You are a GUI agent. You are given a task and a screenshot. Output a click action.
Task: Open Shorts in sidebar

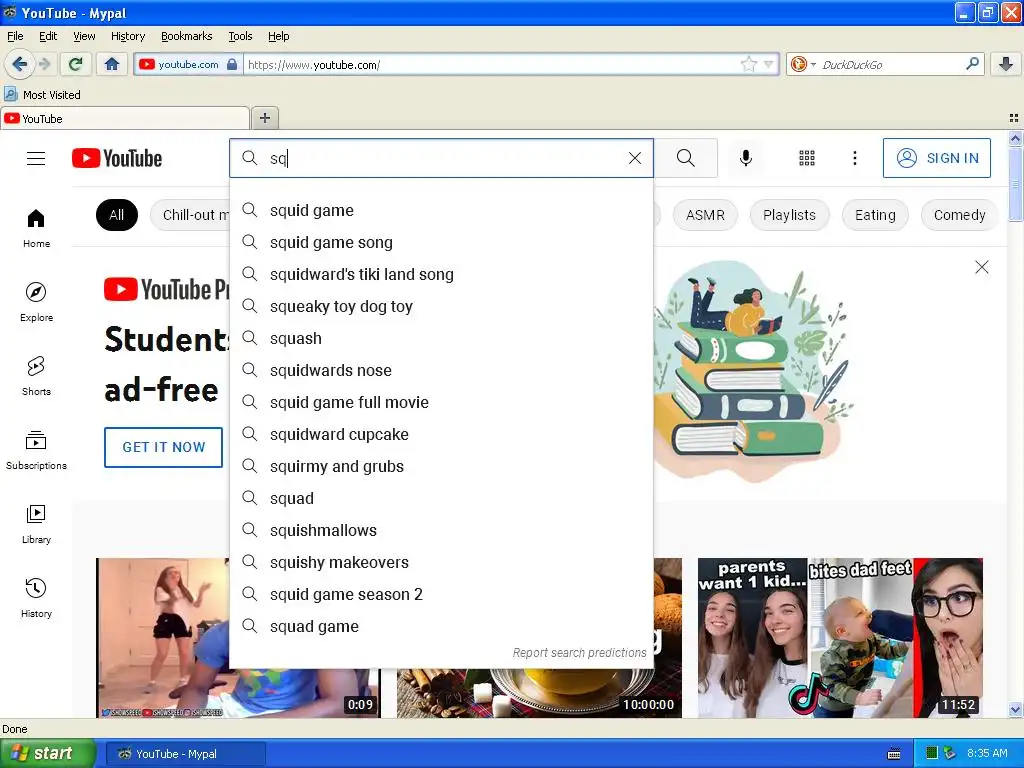pos(36,376)
